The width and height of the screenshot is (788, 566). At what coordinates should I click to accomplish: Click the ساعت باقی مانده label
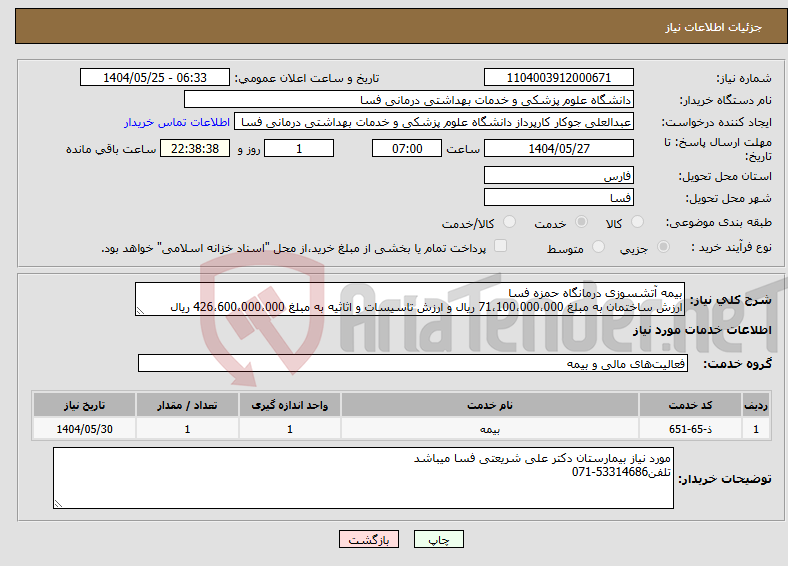coord(111,149)
